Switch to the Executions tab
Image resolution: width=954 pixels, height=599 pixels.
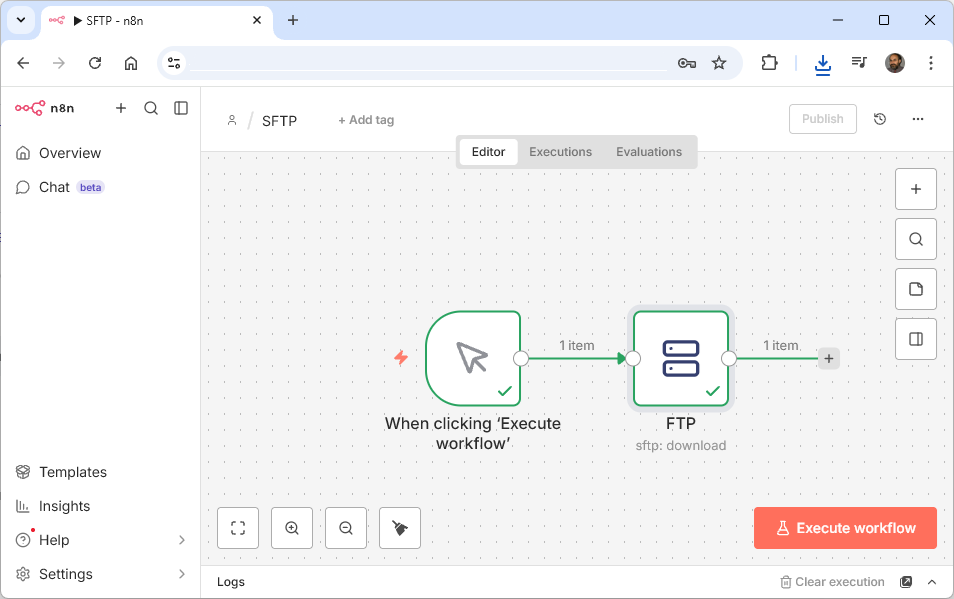pyautogui.click(x=560, y=152)
